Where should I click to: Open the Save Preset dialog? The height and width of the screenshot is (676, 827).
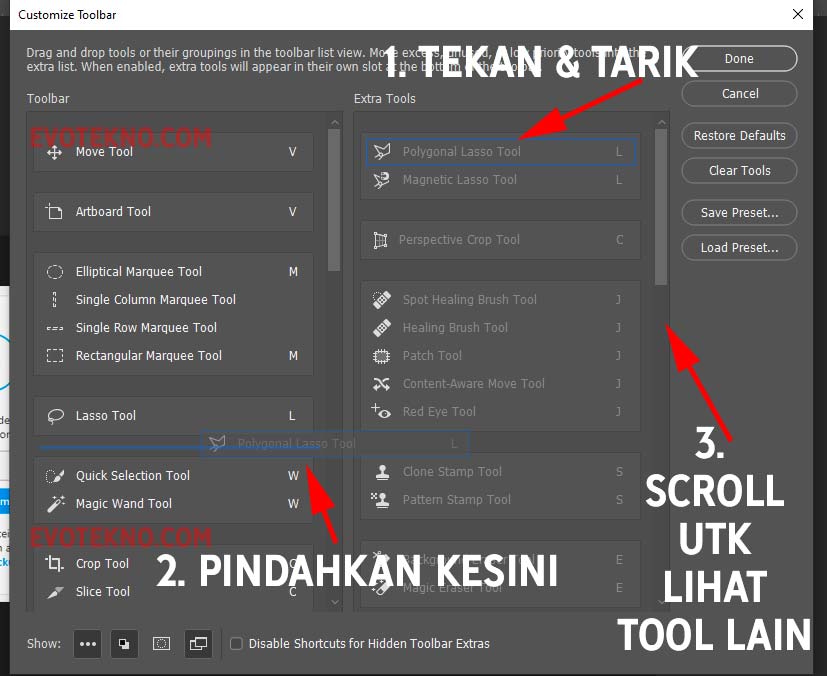739,213
